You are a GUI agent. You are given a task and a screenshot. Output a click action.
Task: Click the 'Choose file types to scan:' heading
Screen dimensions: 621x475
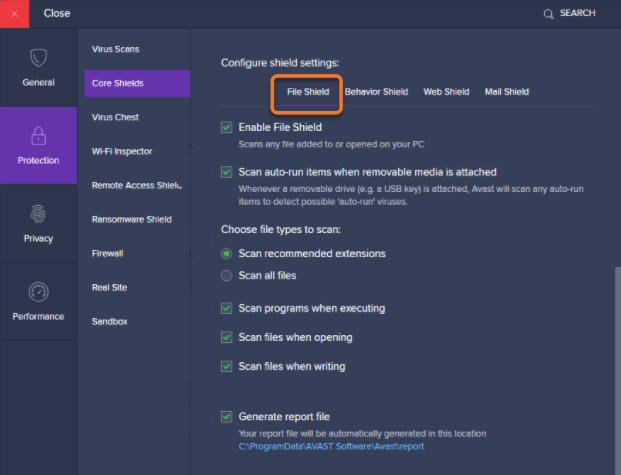click(281, 230)
